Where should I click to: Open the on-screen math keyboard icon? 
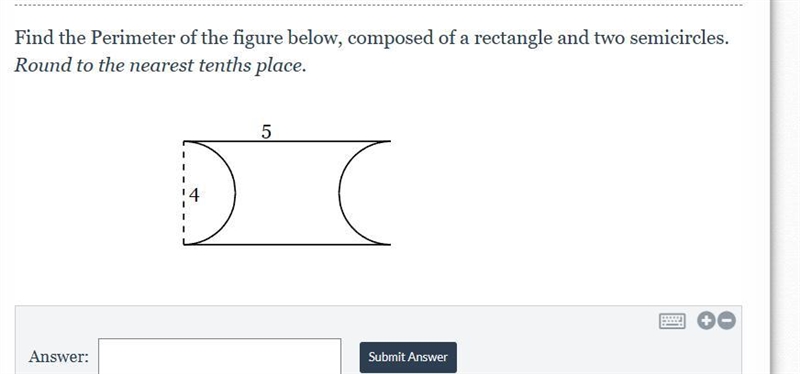[672, 321]
